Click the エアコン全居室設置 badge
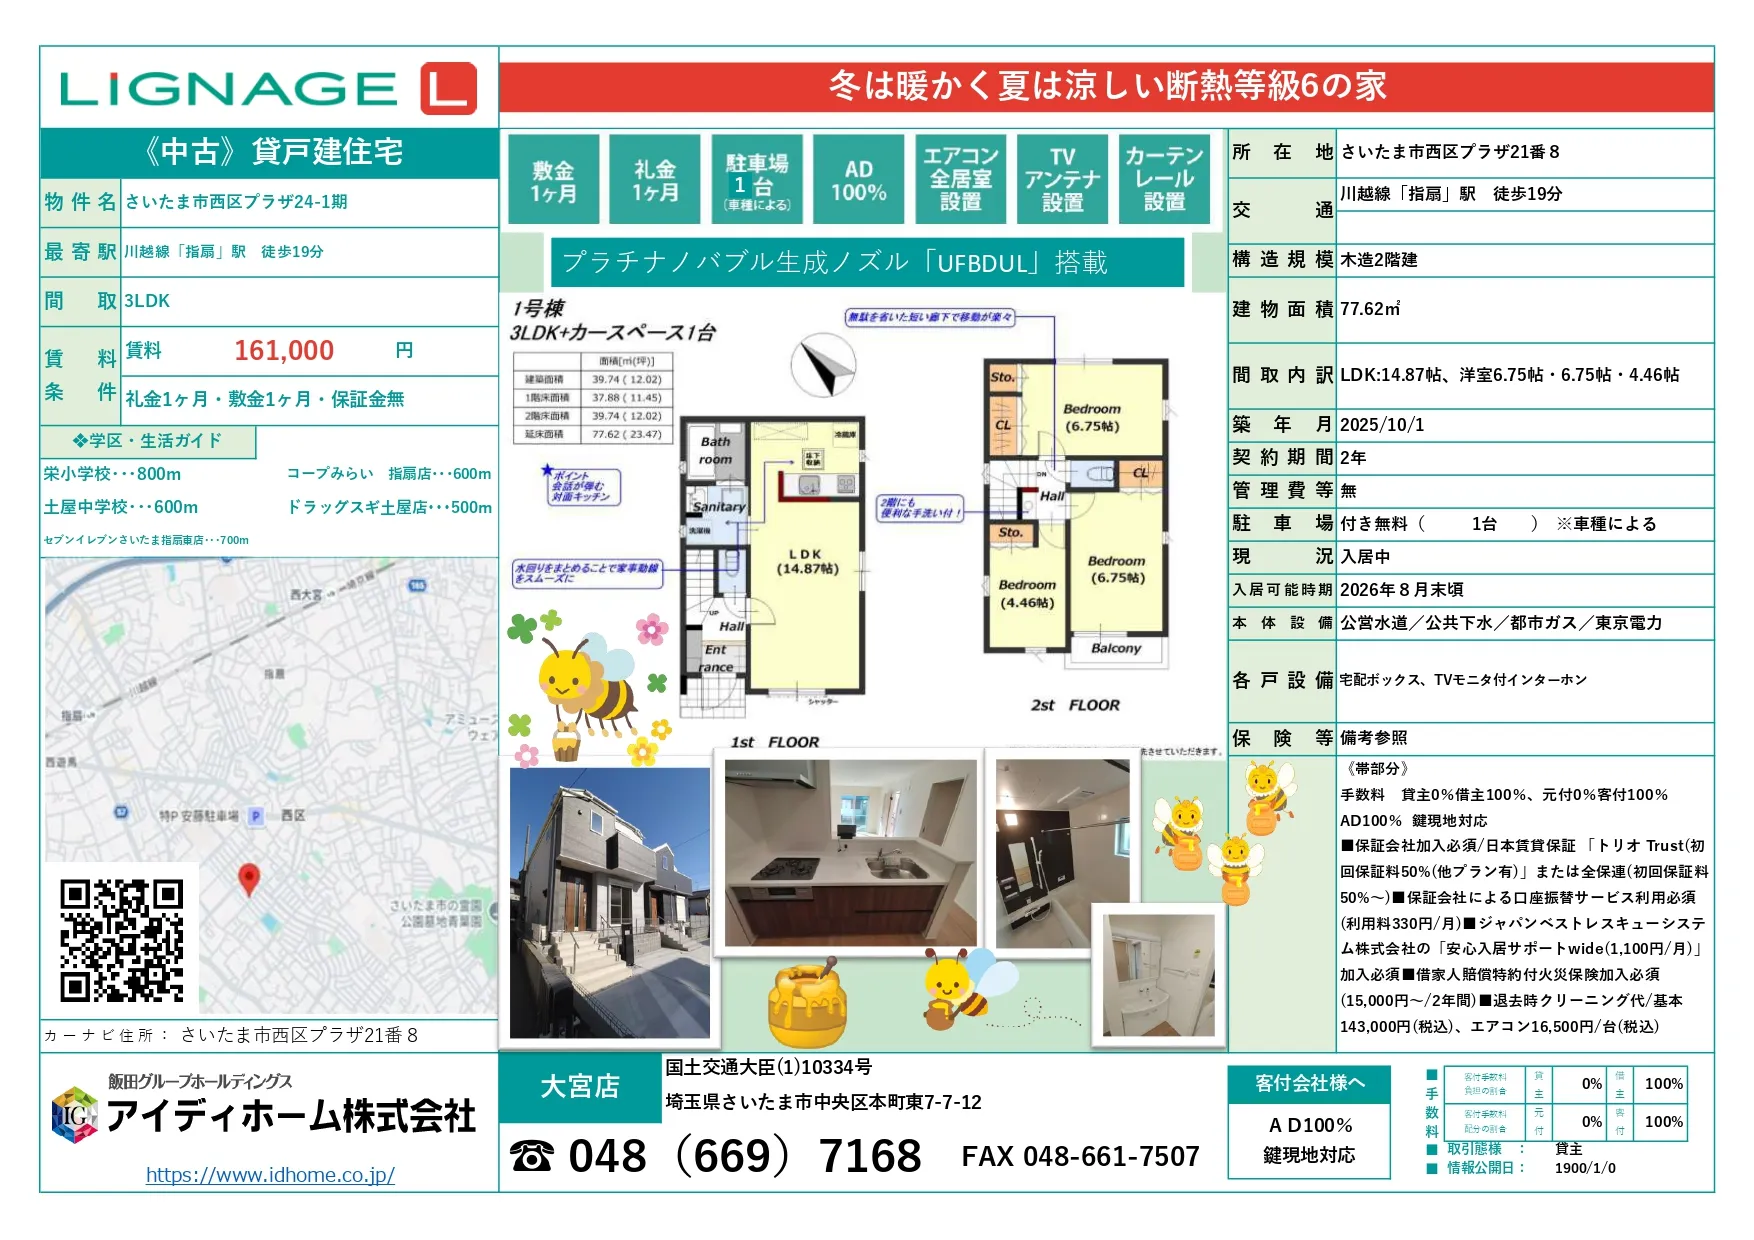 tap(961, 180)
